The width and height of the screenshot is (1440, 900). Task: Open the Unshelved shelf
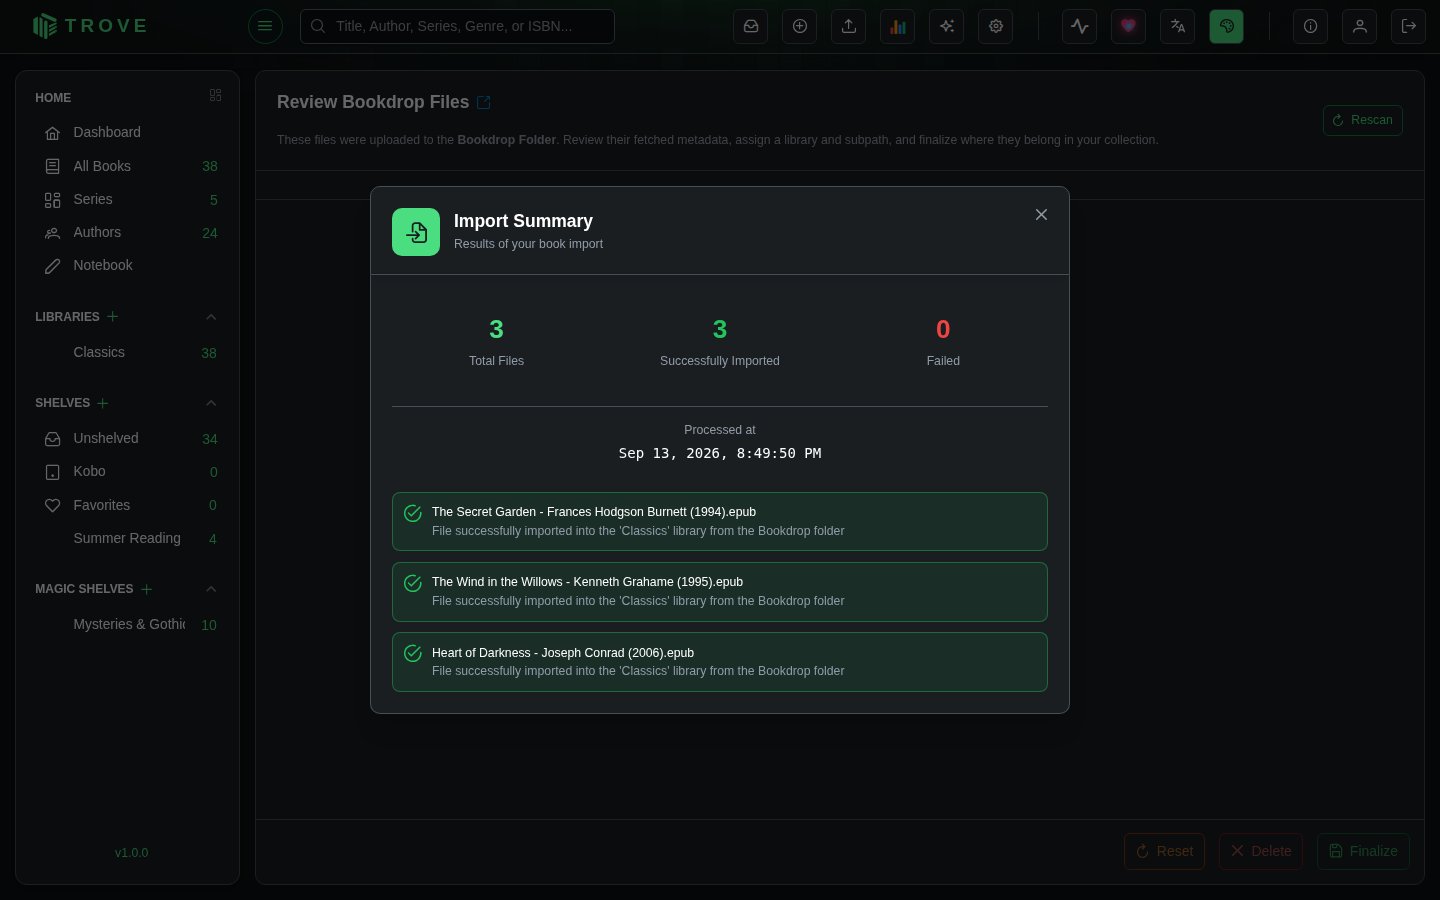pyautogui.click(x=127, y=438)
